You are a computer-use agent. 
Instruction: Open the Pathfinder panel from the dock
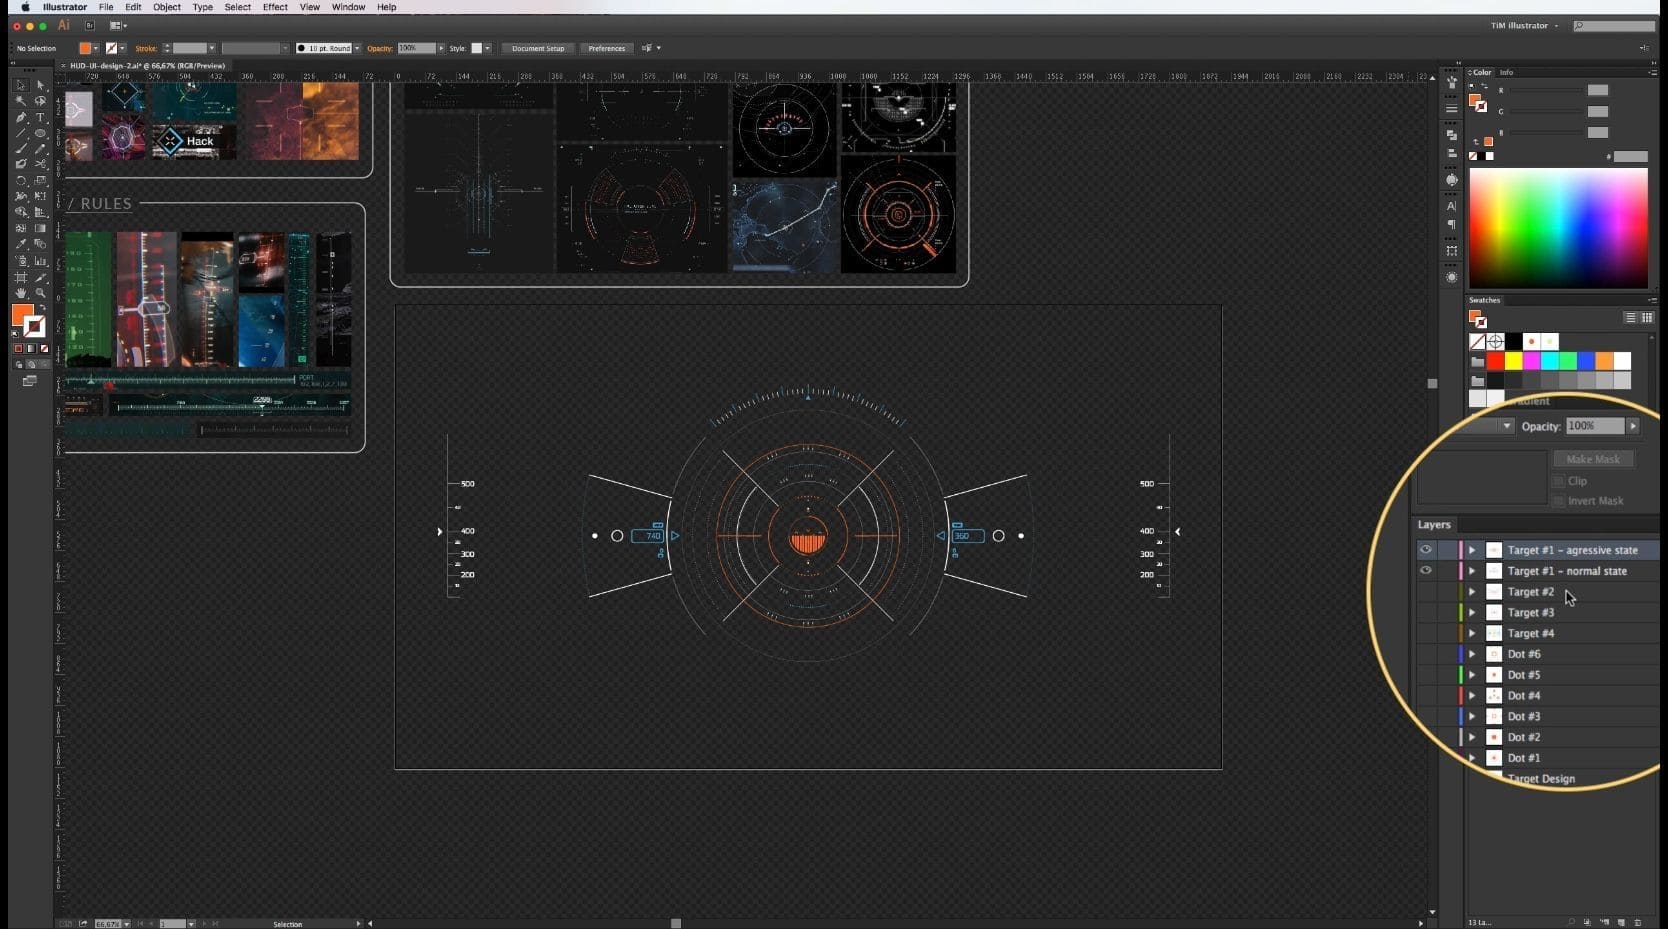tap(1451, 134)
